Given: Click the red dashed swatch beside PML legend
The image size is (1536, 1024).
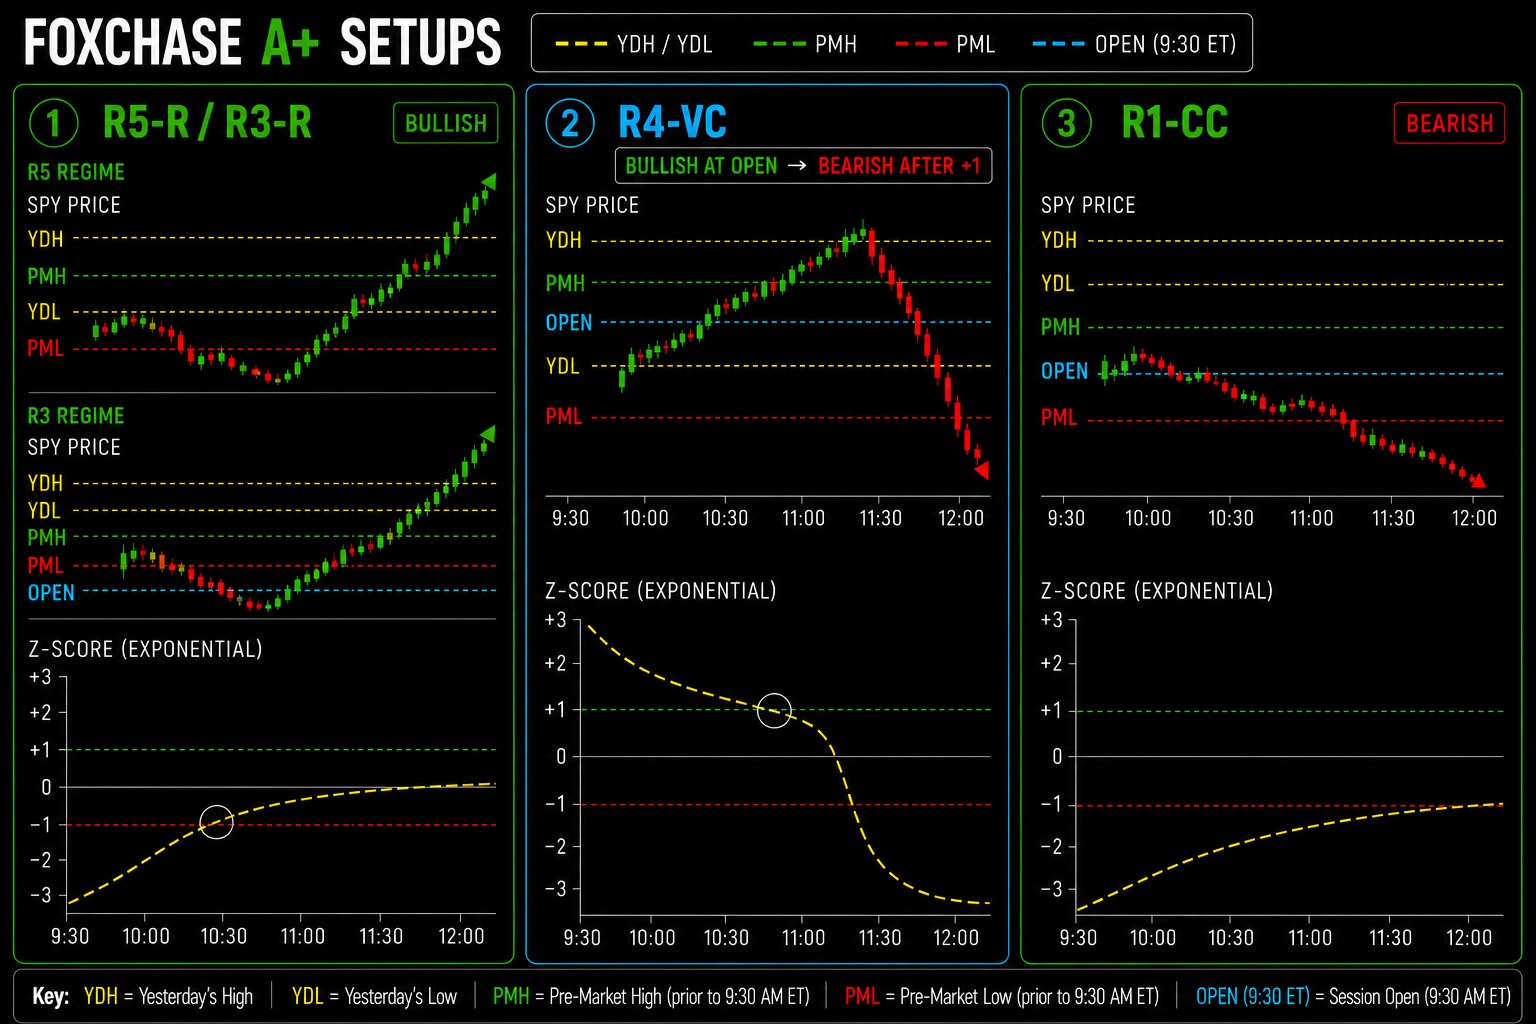Looking at the screenshot, I should [920, 44].
